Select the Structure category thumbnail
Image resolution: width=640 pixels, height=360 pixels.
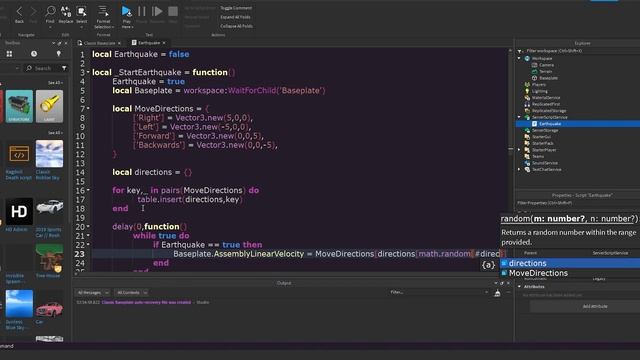(x=19, y=106)
